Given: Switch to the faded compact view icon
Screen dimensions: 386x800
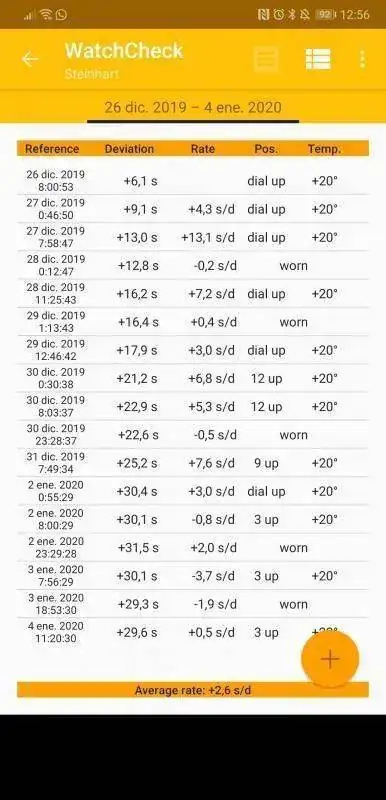Looking at the screenshot, I should click(x=266, y=59).
